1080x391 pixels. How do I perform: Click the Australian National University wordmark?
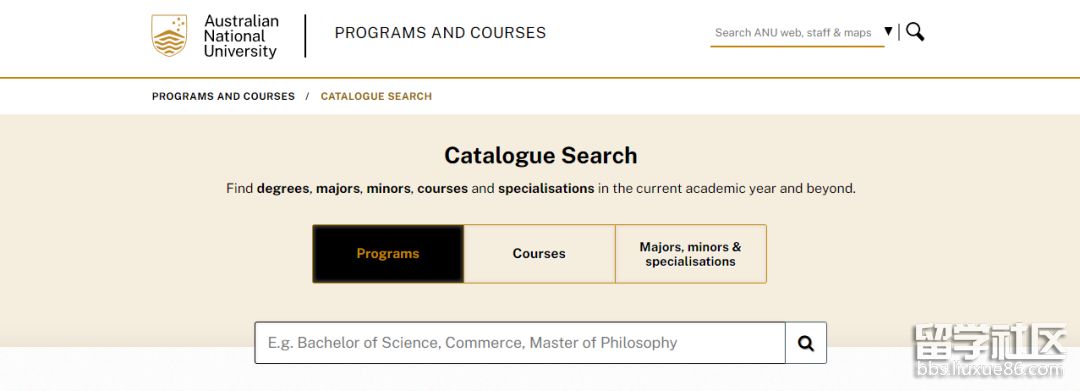tap(241, 36)
